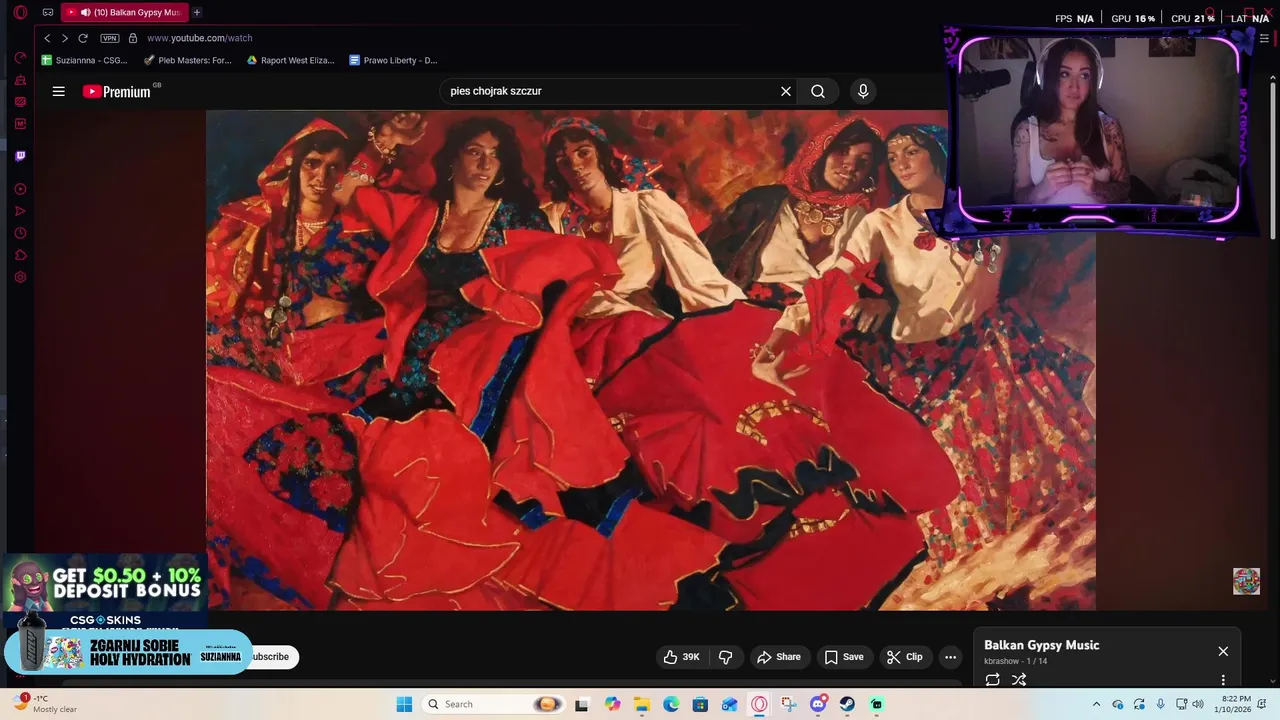The width and height of the screenshot is (1280, 720).
Task: Click the channel watermark at video corner
Action: (x=1246, y=581)
